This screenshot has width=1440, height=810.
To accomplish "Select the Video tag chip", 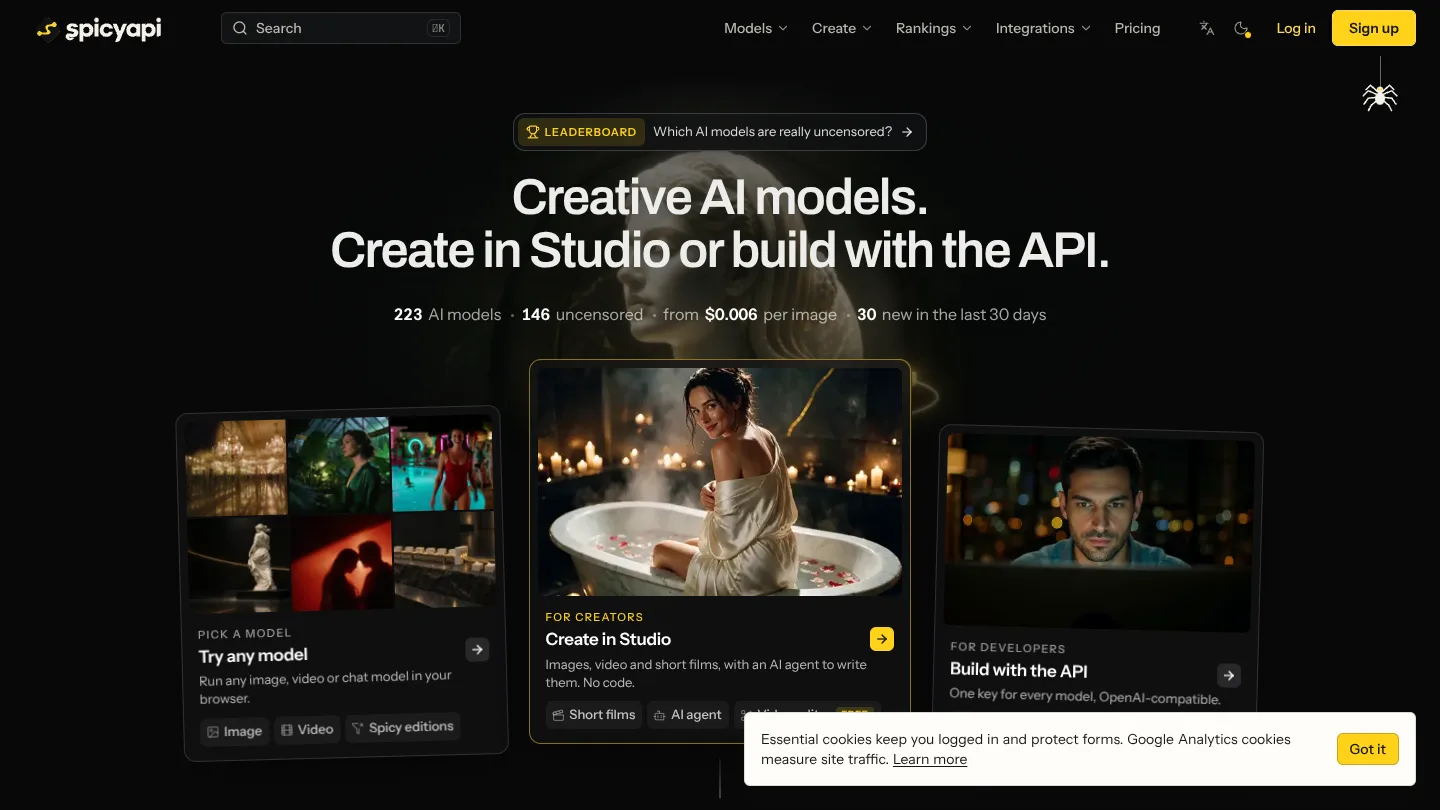I will (x=307, y=730).
